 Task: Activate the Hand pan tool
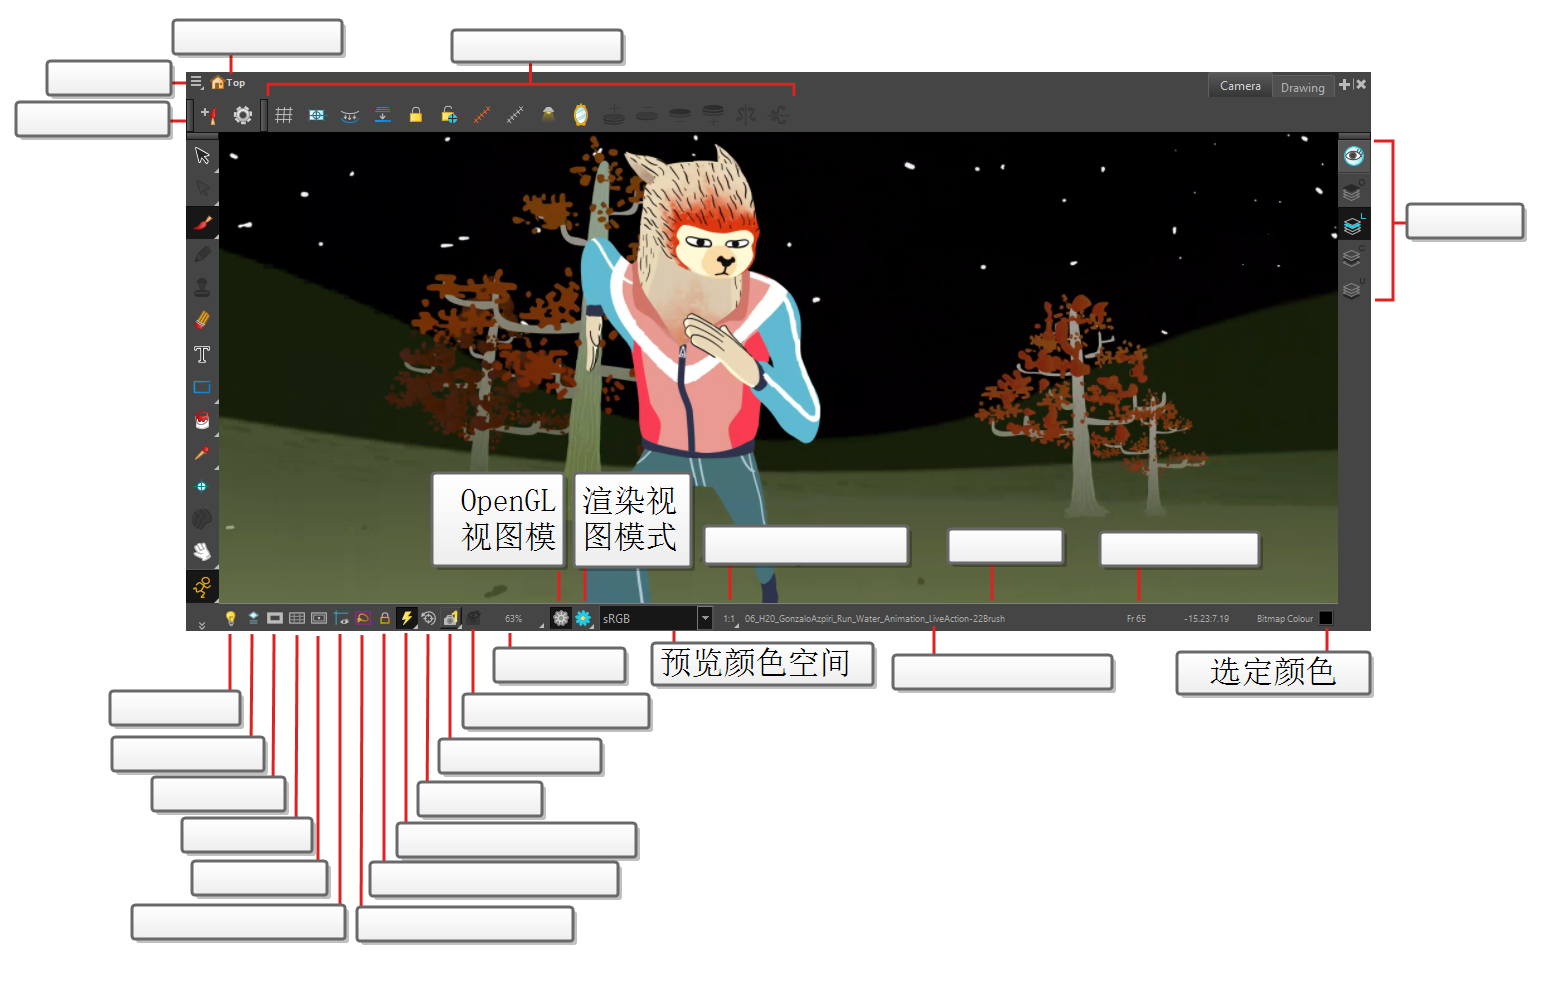pos(202,552)
